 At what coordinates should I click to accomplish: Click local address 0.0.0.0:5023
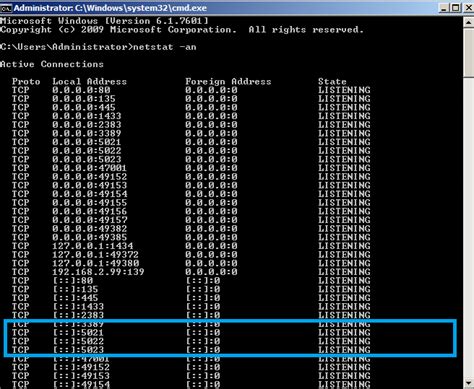coord(87,160)
